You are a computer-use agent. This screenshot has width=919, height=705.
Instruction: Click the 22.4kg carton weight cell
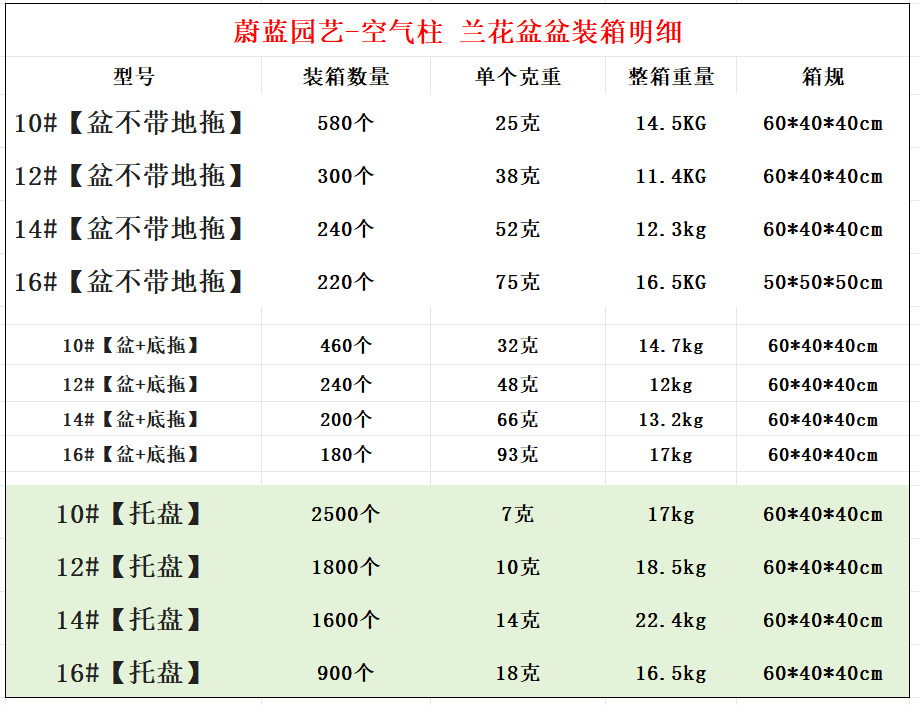[671, 620]
